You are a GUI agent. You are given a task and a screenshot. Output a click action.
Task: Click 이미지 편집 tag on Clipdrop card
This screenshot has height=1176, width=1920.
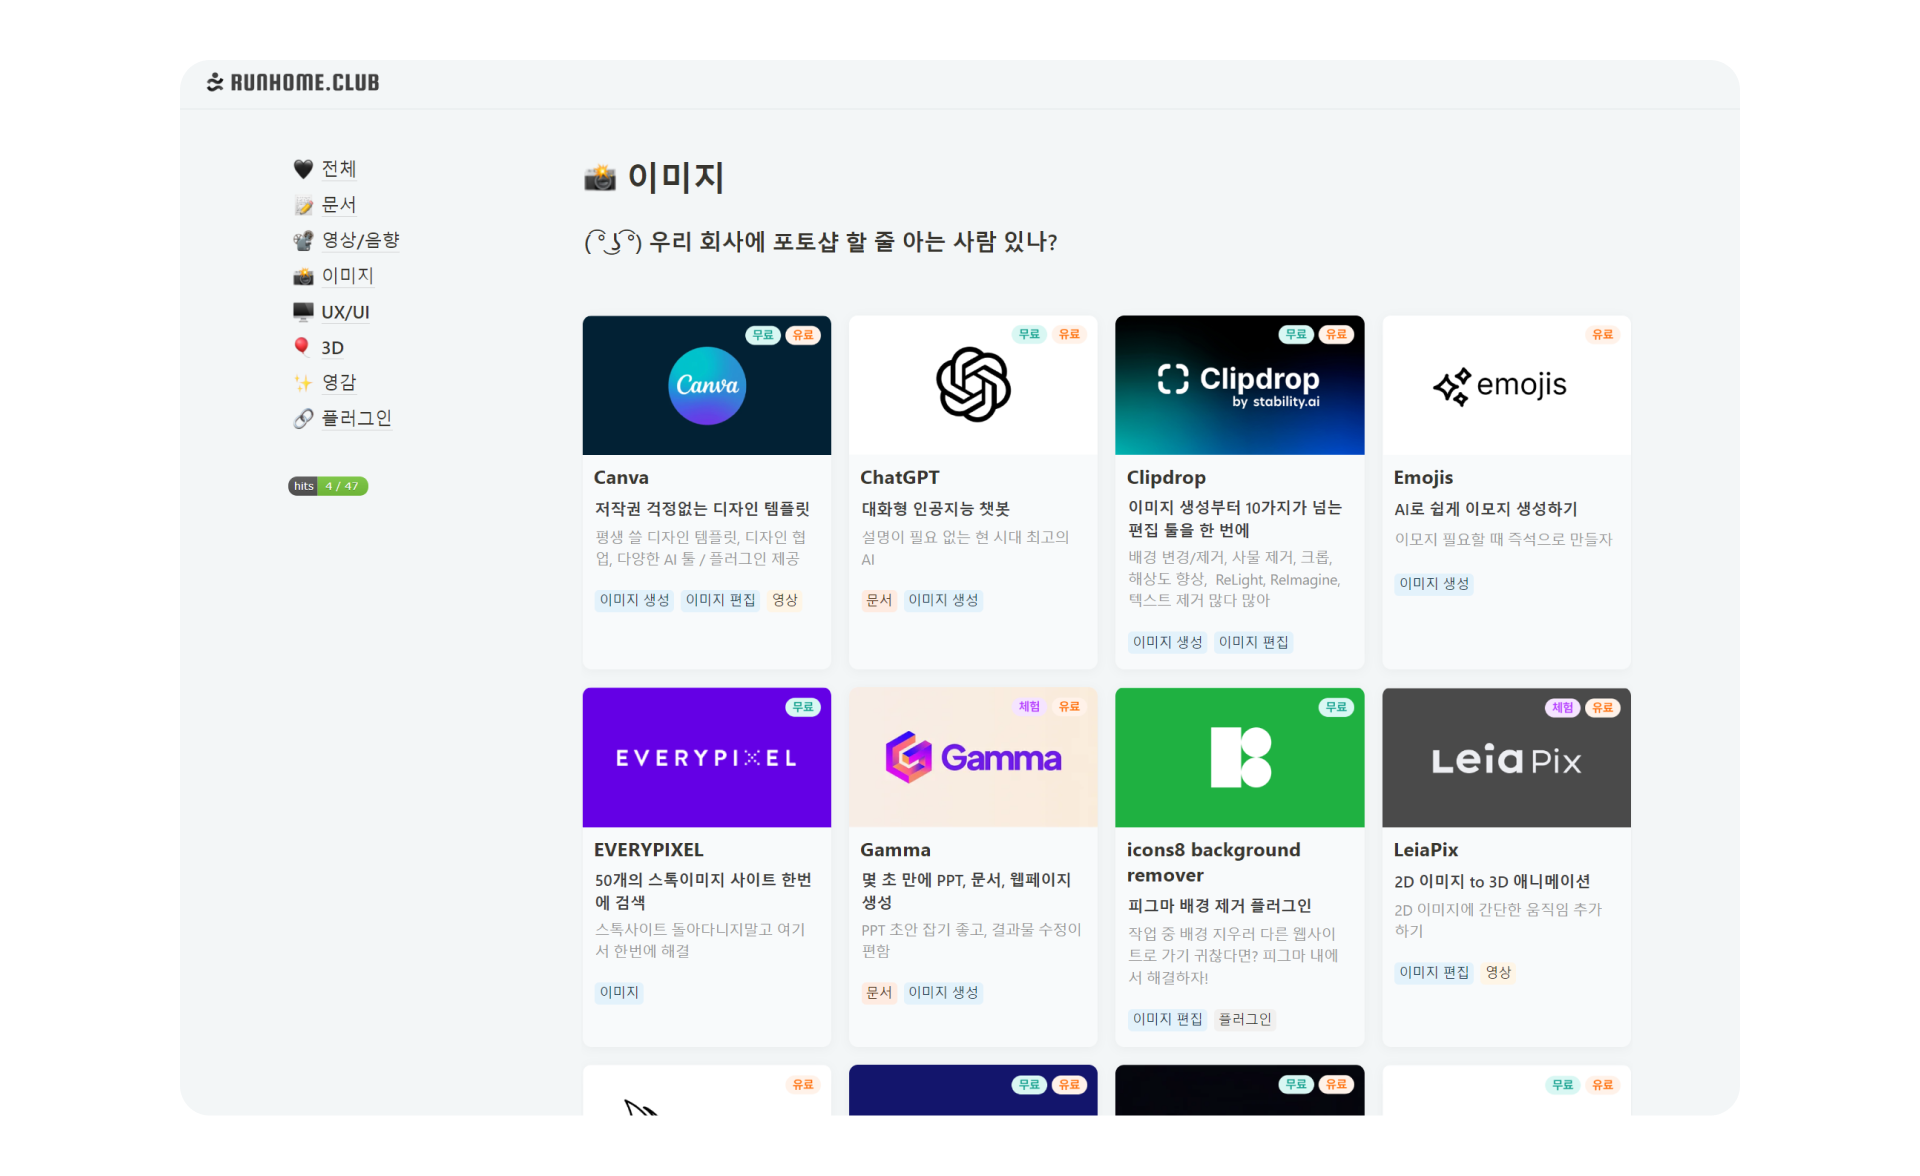tap(1254, 642)
